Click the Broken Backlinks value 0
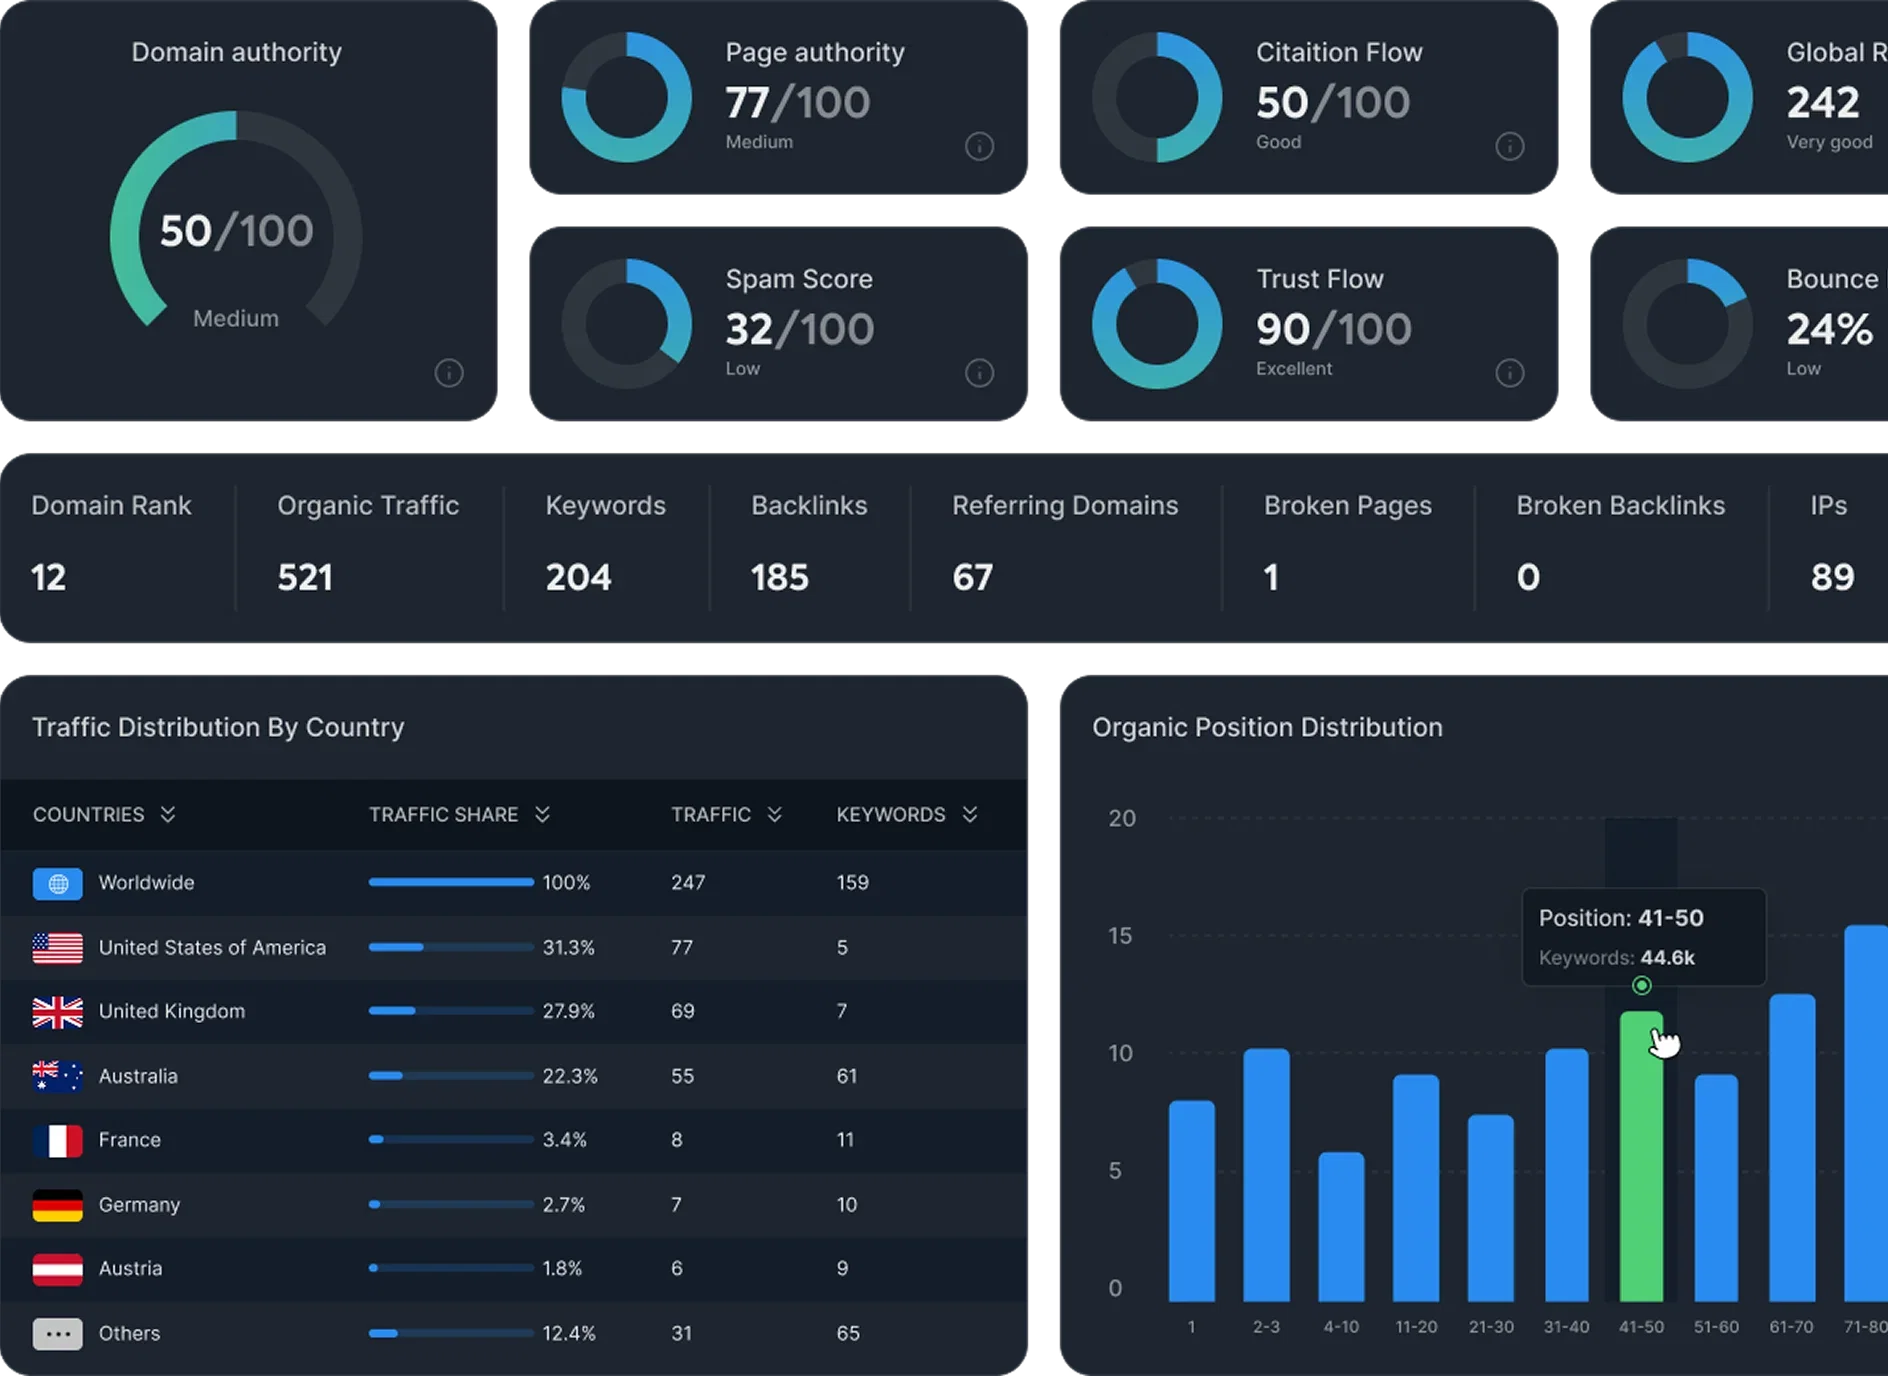 1528,577
